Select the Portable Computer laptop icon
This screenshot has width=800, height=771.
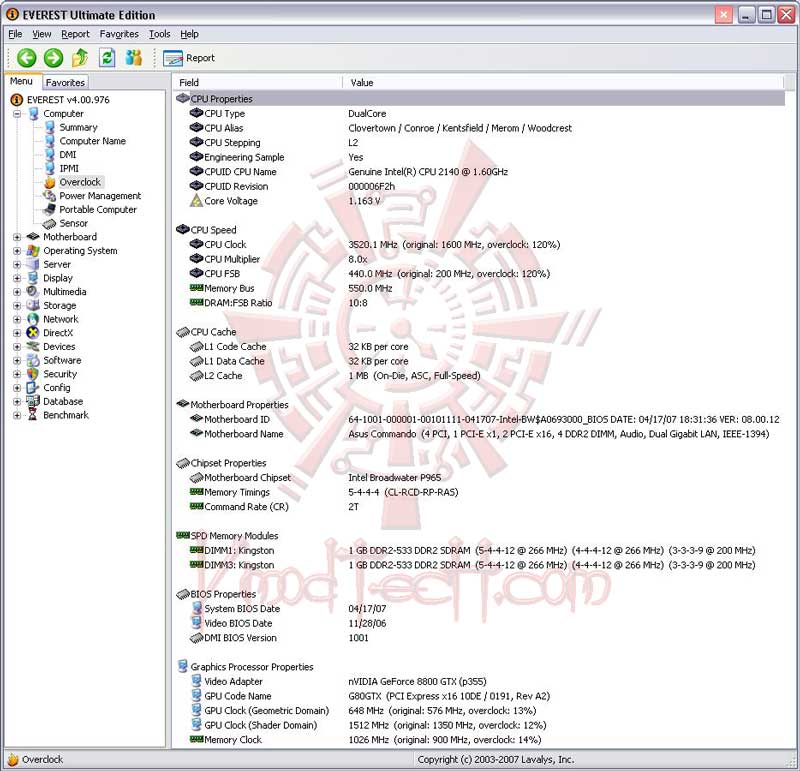point(49,210)
